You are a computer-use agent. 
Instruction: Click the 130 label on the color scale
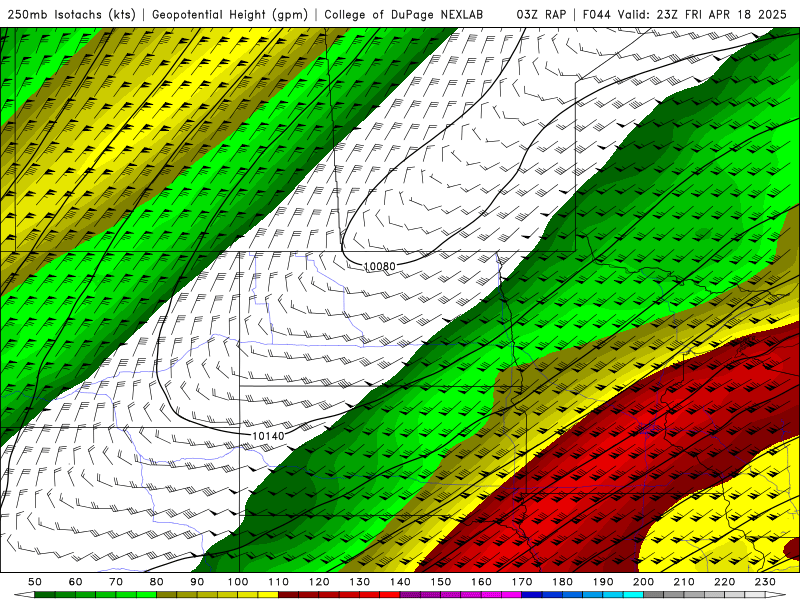coord(360,582)
